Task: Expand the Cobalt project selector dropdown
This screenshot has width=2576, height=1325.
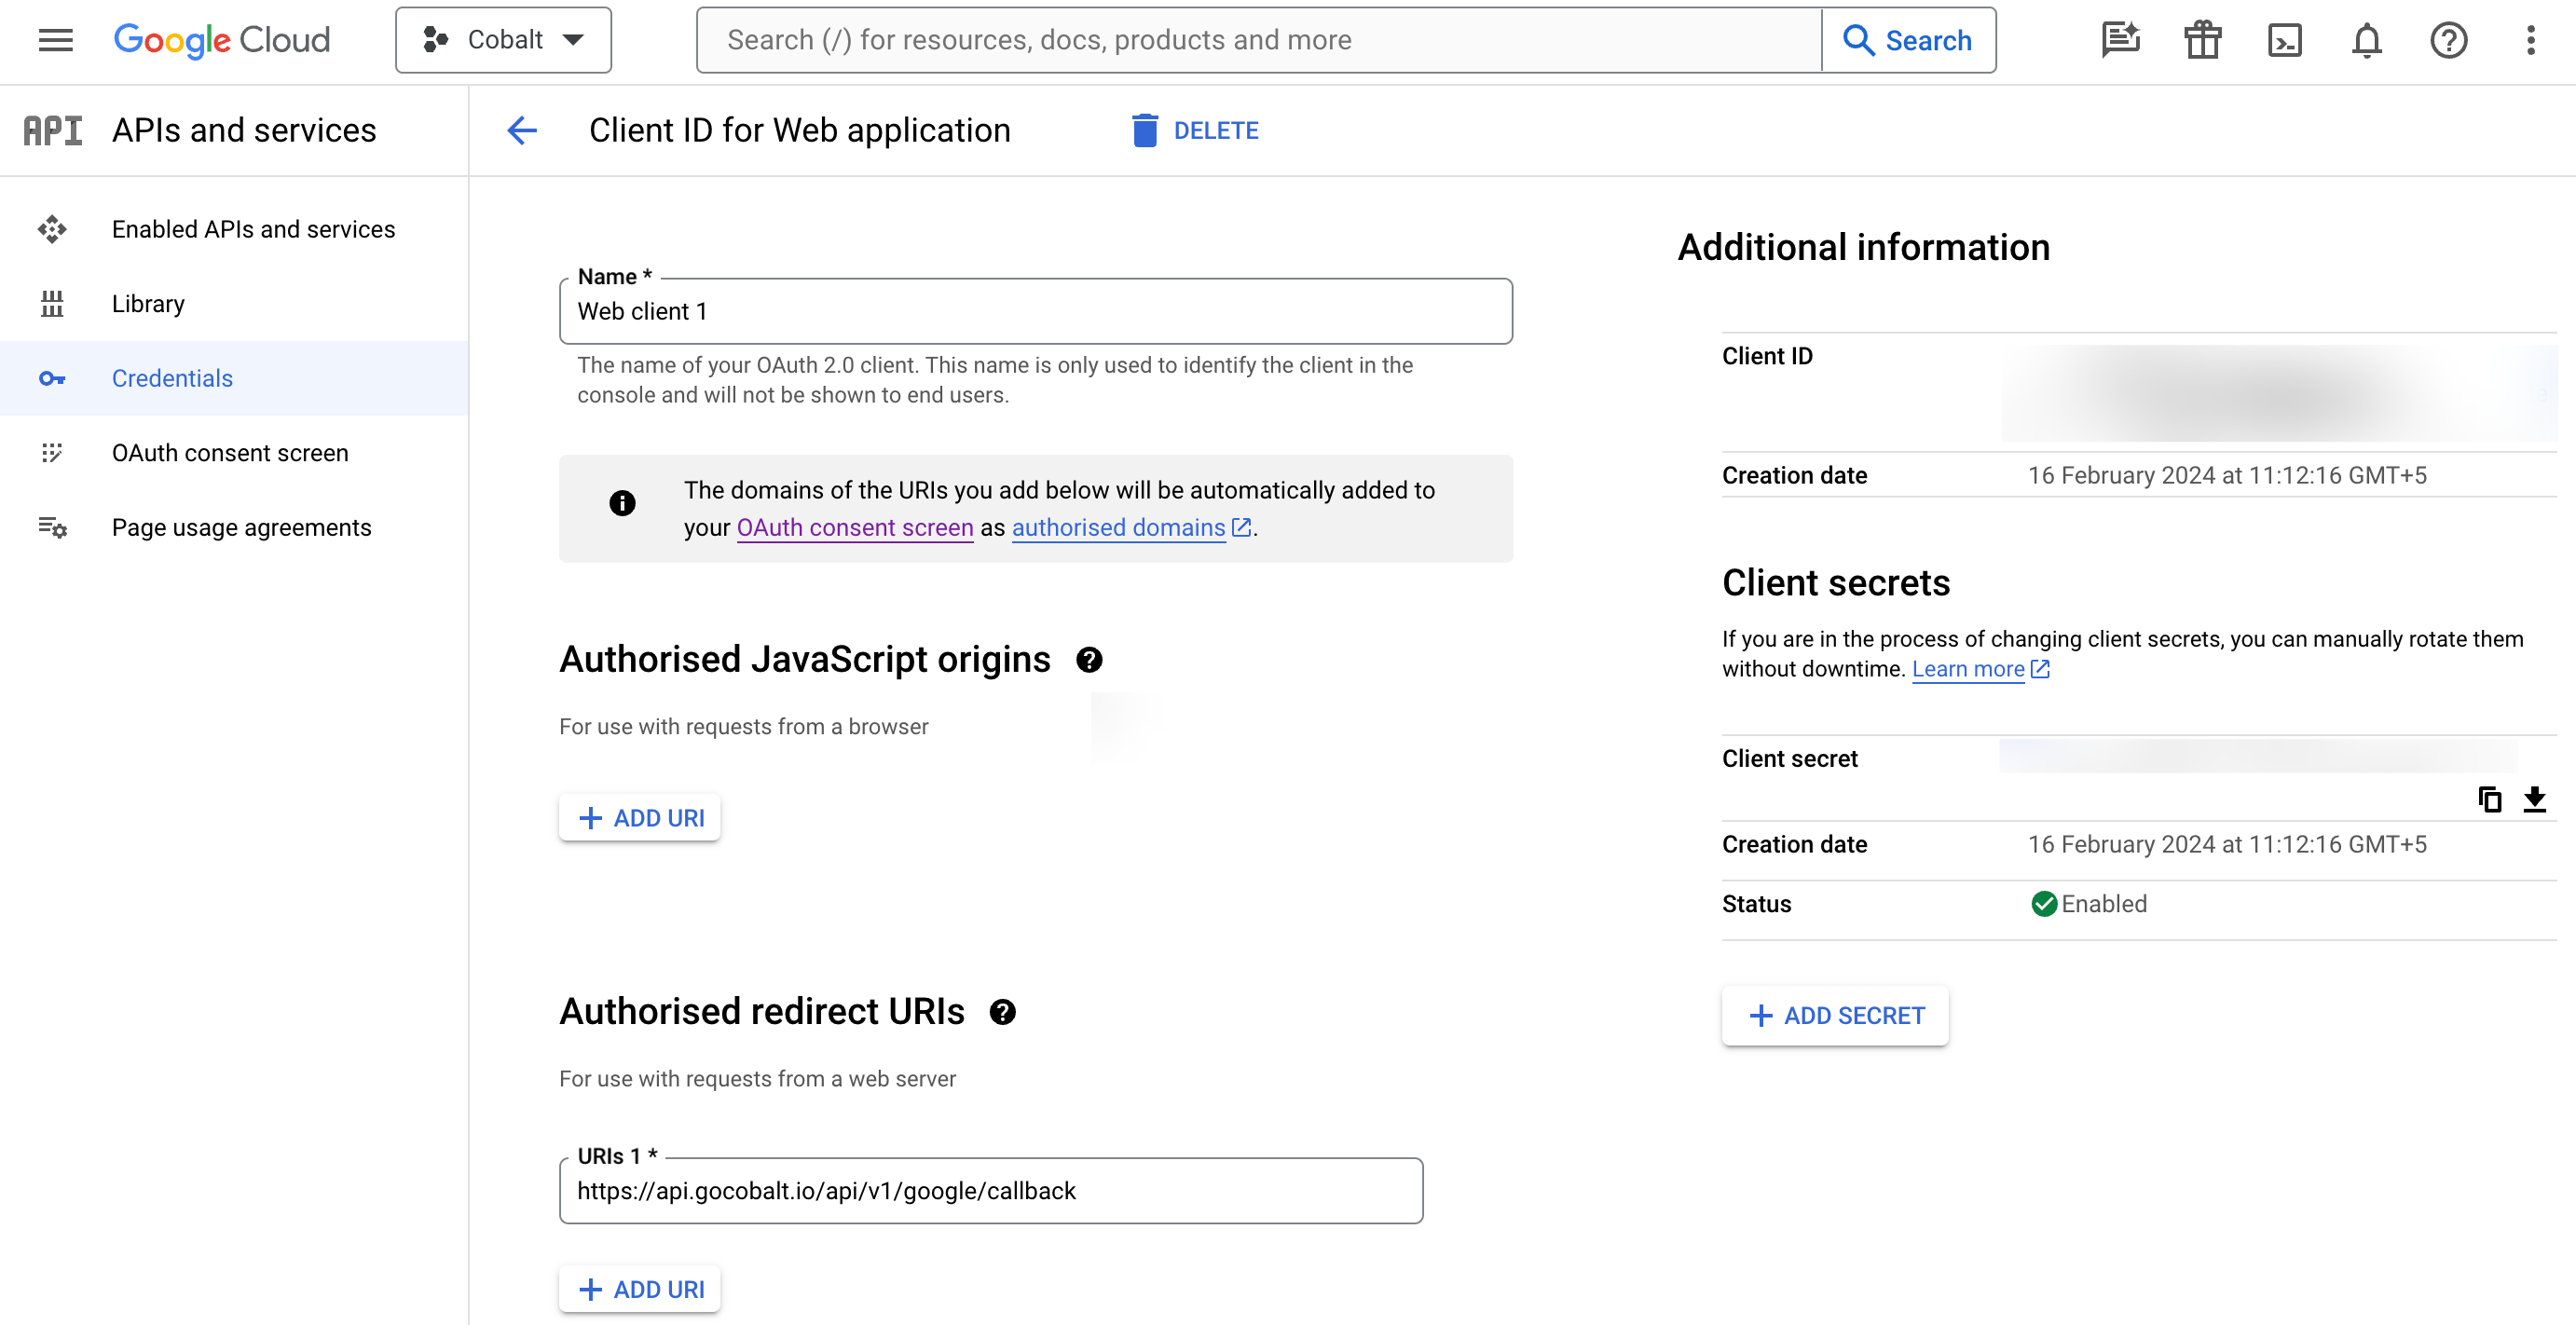Action: (503, 40)
